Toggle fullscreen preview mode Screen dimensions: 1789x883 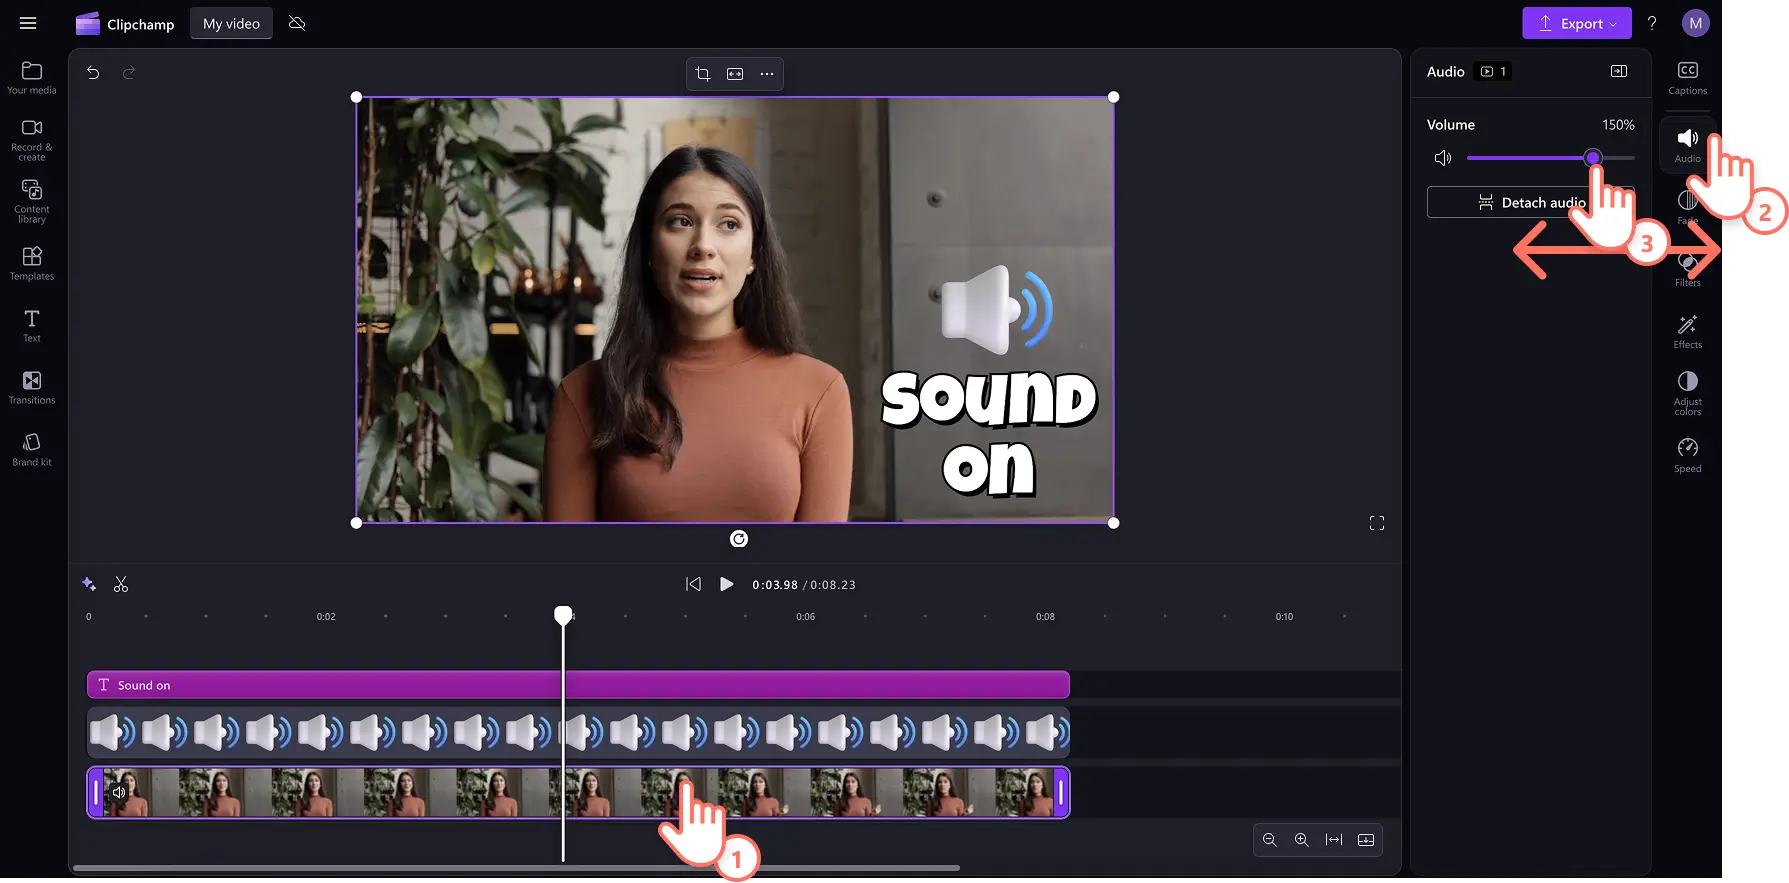pos(1377,523)
